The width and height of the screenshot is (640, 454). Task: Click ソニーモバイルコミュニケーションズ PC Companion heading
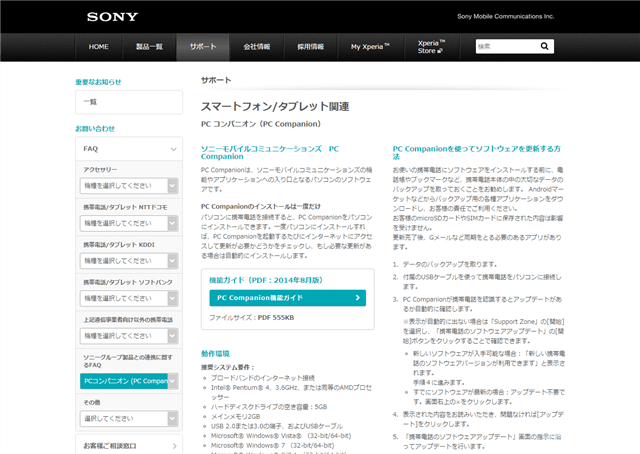(x=270, y=152)
